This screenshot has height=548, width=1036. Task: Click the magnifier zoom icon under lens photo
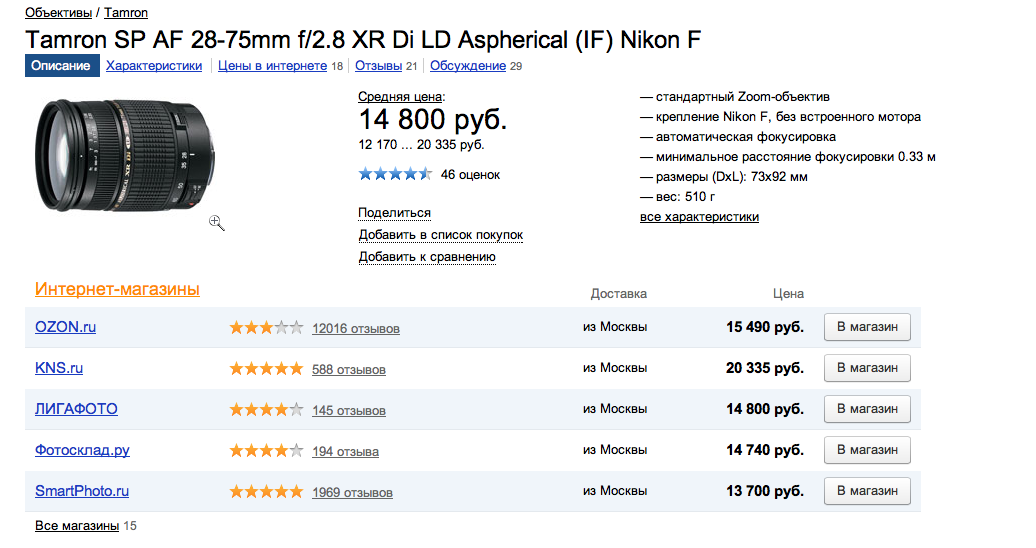[x=217, y=223]
